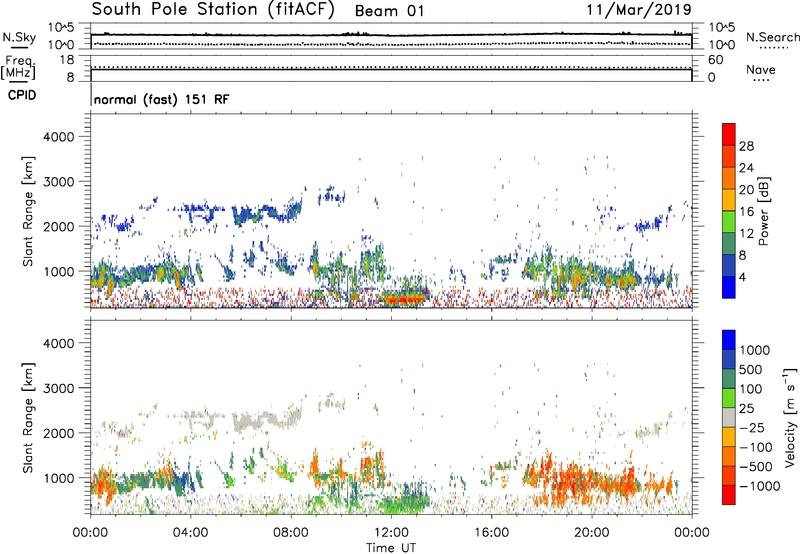This screenshot has width=800, height=554.
Task: Click the 'N.Sky' legend label
Action: [19, 37]
